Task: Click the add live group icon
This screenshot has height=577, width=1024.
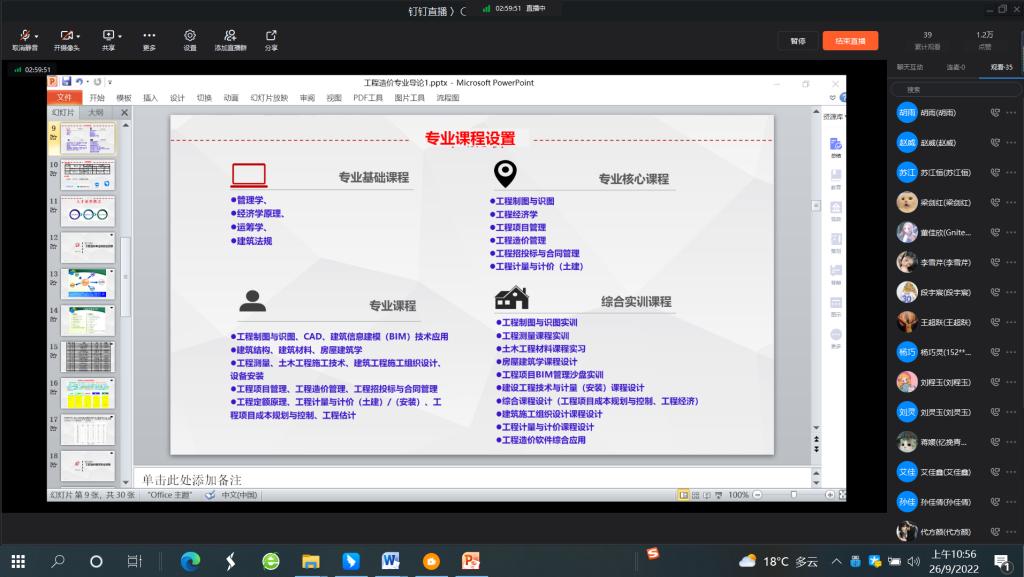Action: pyautogui.click(x=231, y=37)
